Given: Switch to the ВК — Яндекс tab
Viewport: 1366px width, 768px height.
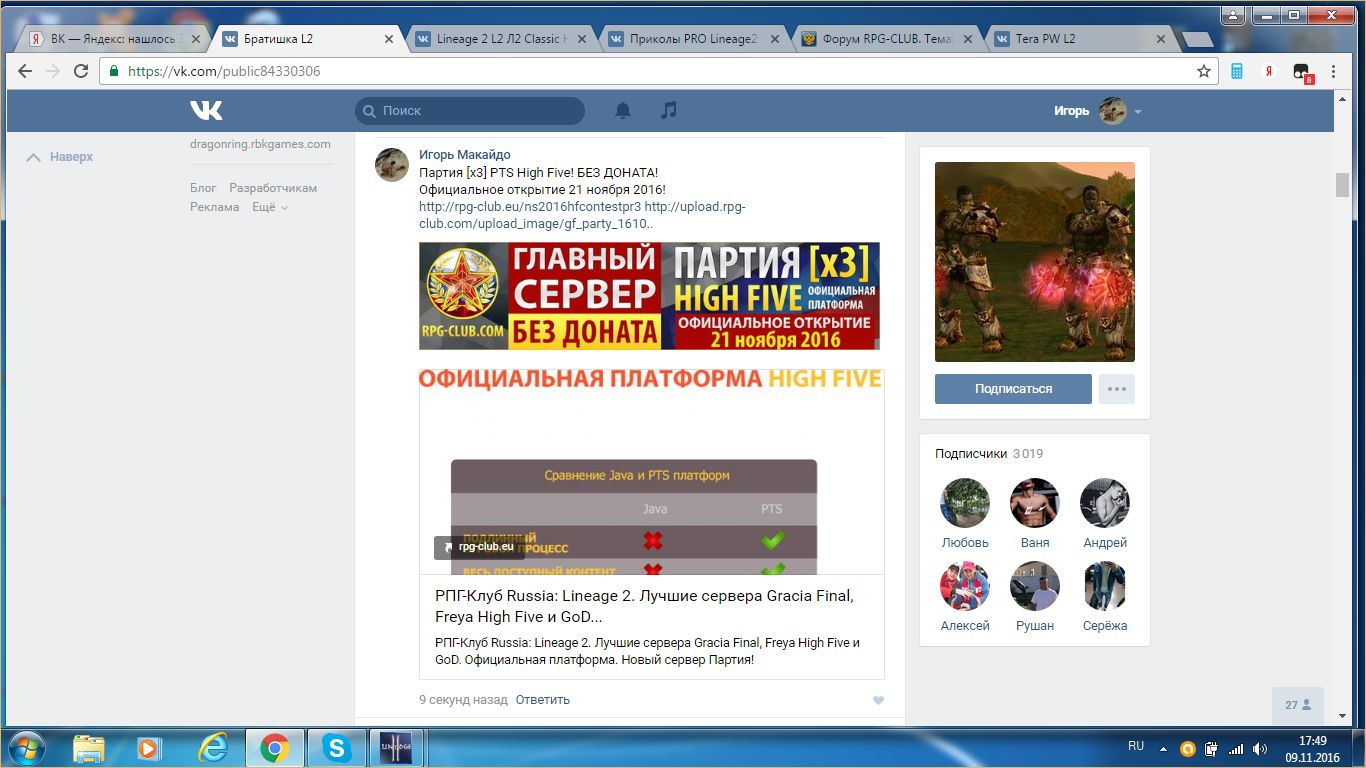Looking at the screenshot, I should point(114,39).
